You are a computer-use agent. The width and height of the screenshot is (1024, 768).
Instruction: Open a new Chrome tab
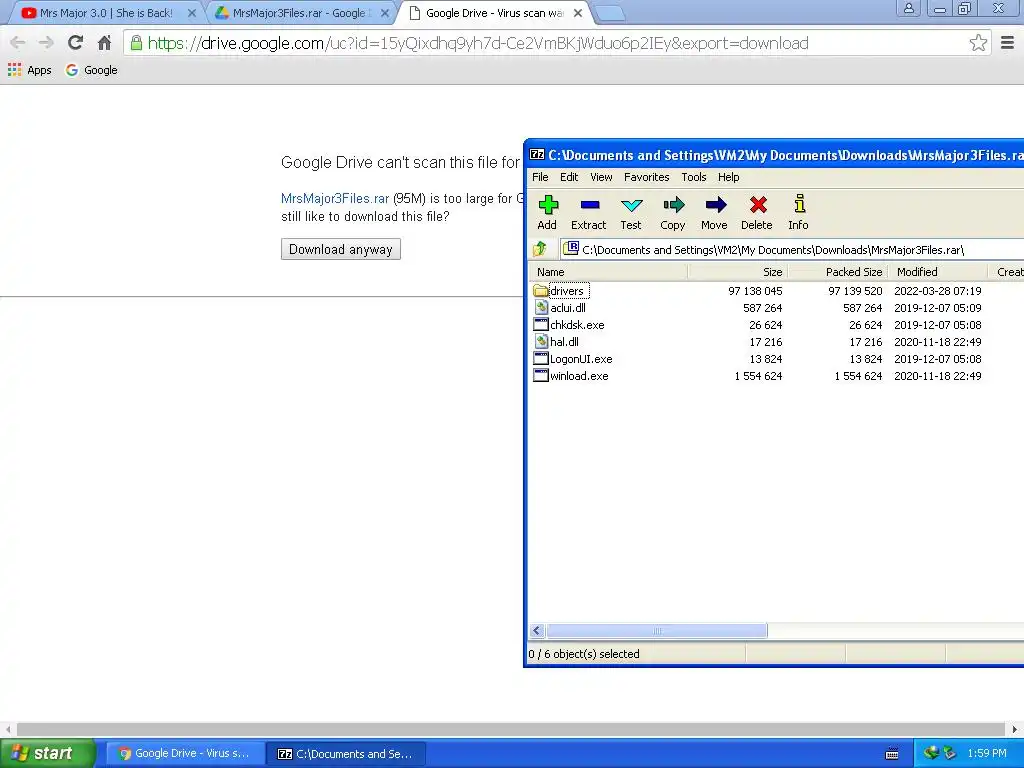tap(611, 13)
